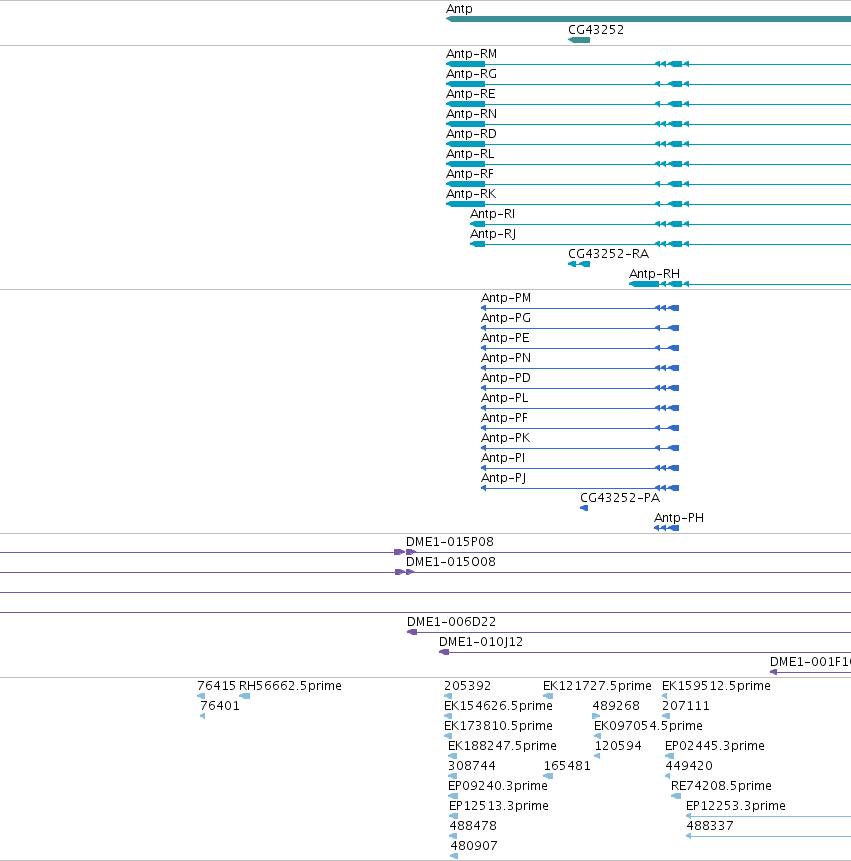Click the Antp-PL protein label

505,398
